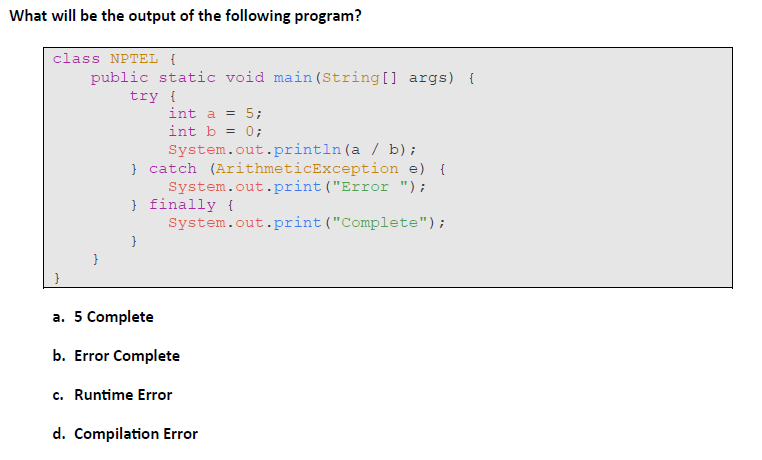Image resolution: width=762 pixels, height=460 pixels.
Task: Select answer option a "5 Complete"
Action: click(x=103, y=317)
